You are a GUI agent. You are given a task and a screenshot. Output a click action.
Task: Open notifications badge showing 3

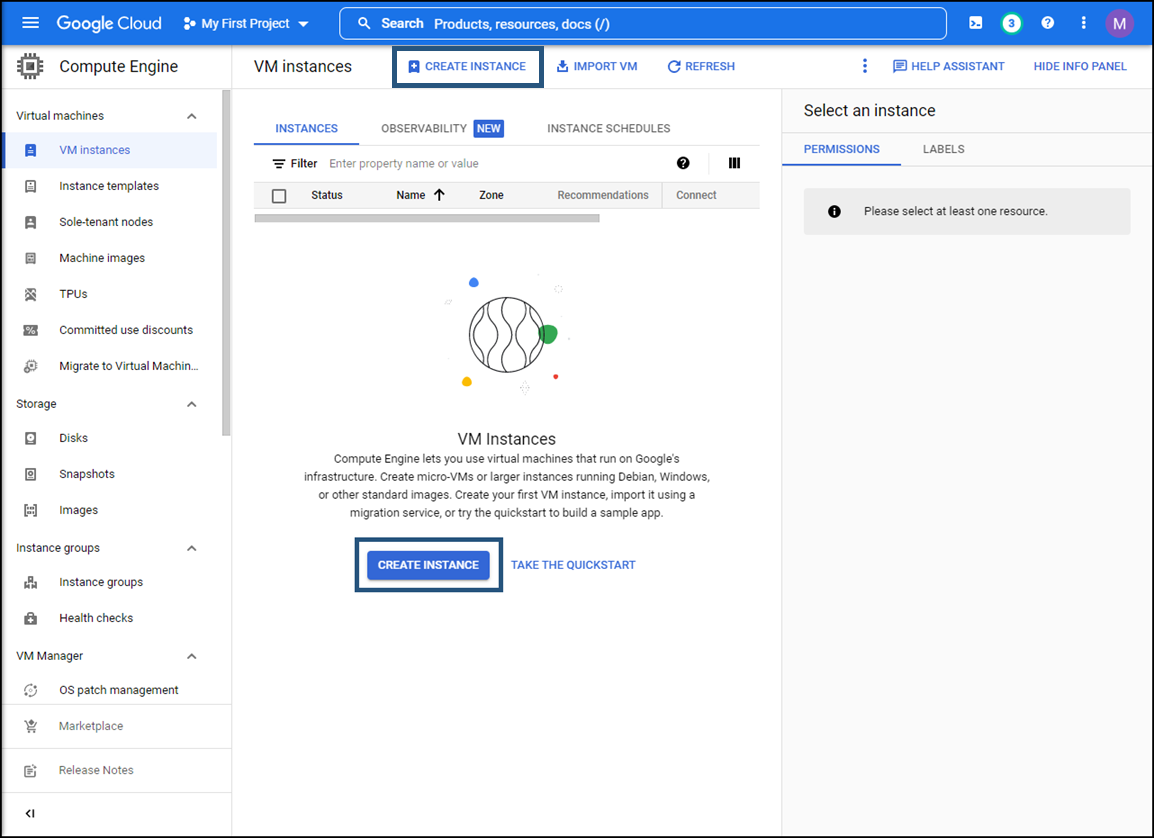(1011, 23)
